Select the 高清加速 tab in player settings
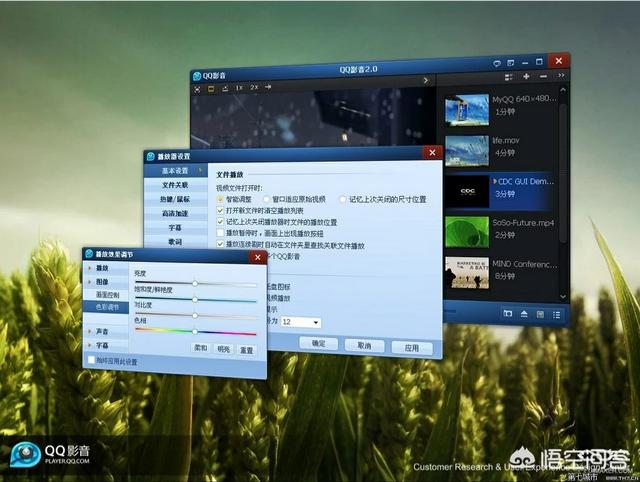The image size is (640, 482). click(176, 213)
